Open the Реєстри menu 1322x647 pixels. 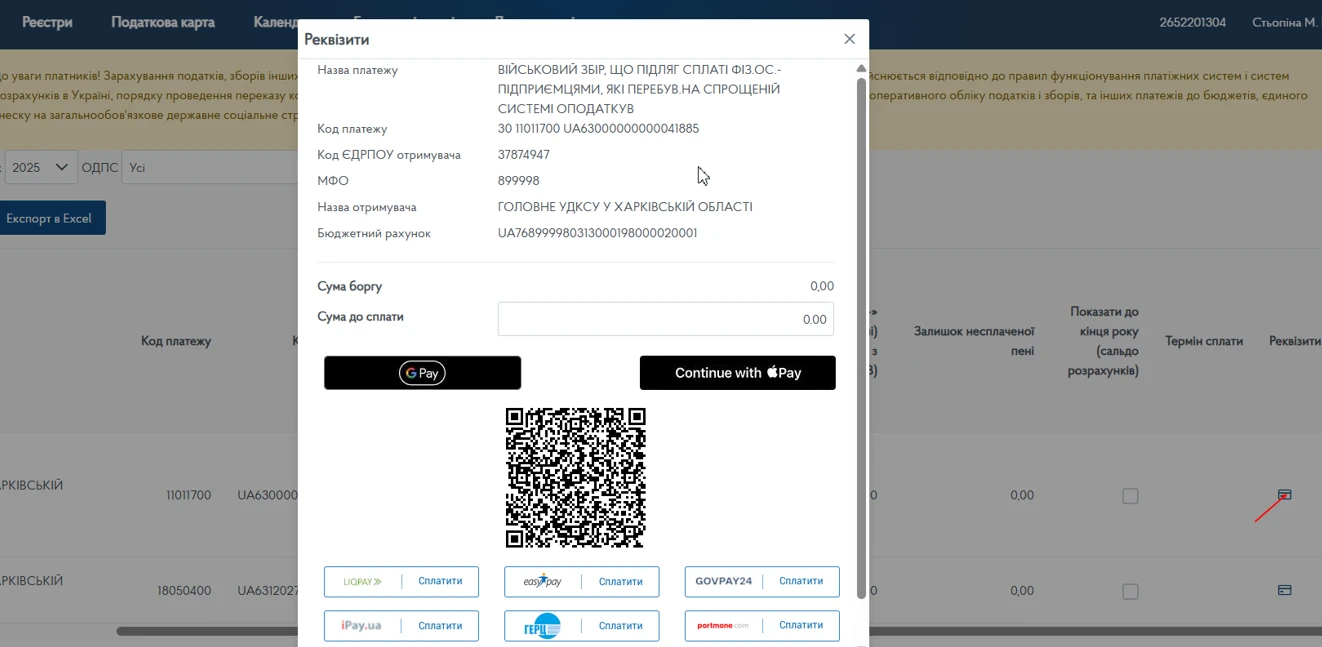pyautogui.click(x=47, y=22)
